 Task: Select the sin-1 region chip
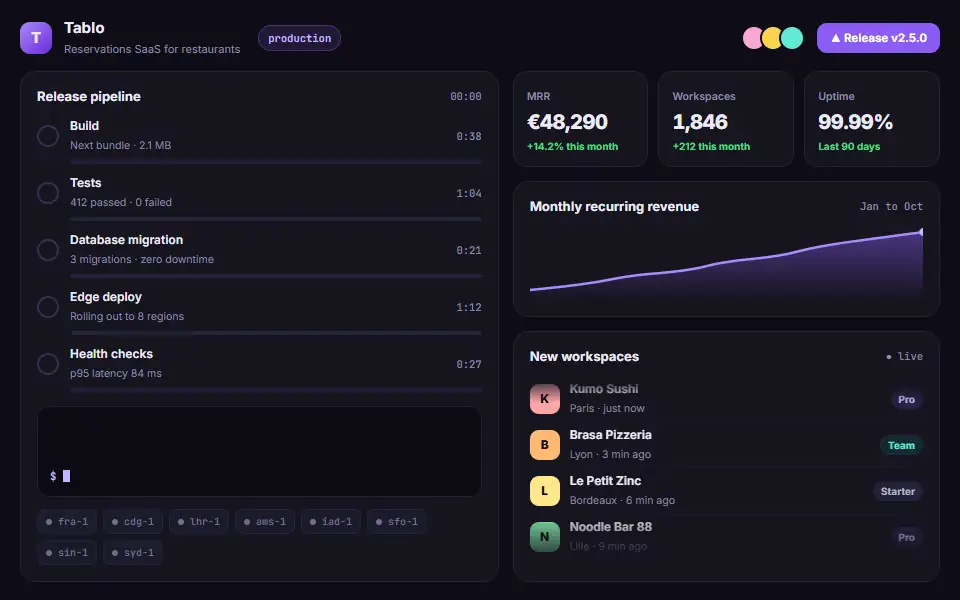67,552
